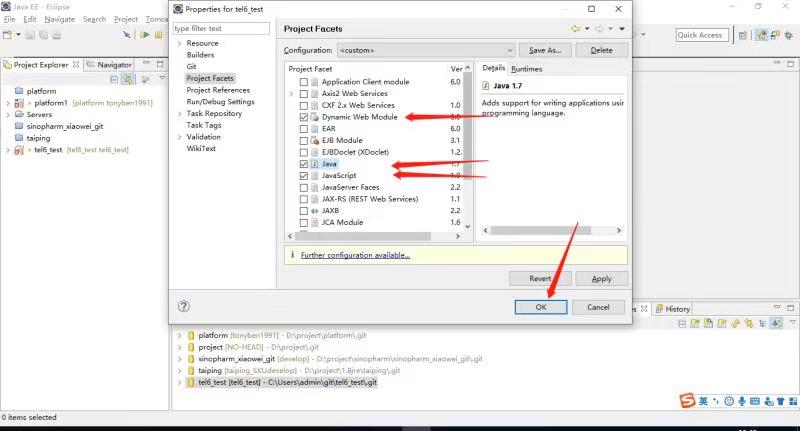Select Project References in properties tree
The width and height of the screenshot is (800, 431).
coord(218,90)
